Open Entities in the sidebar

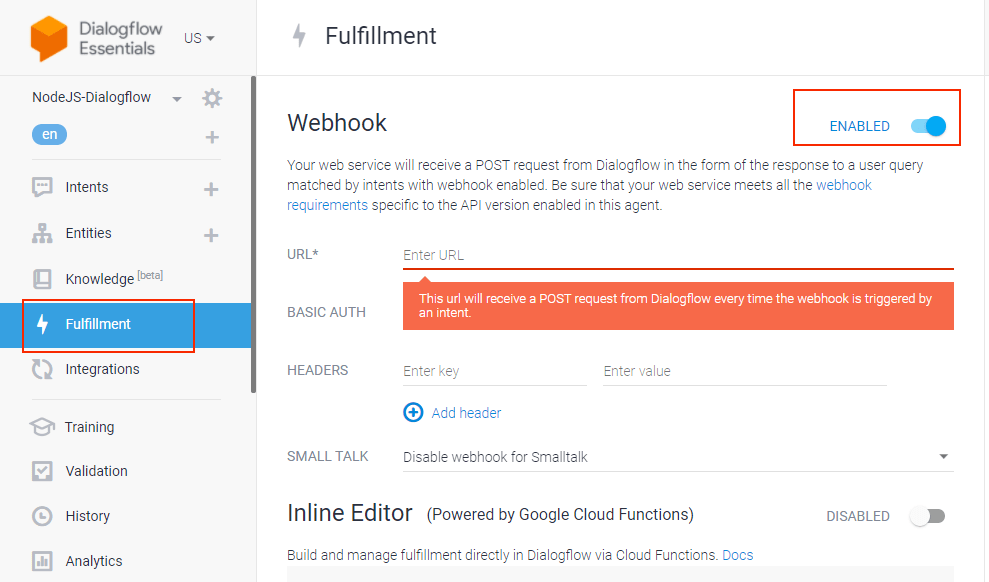(88, 233)
